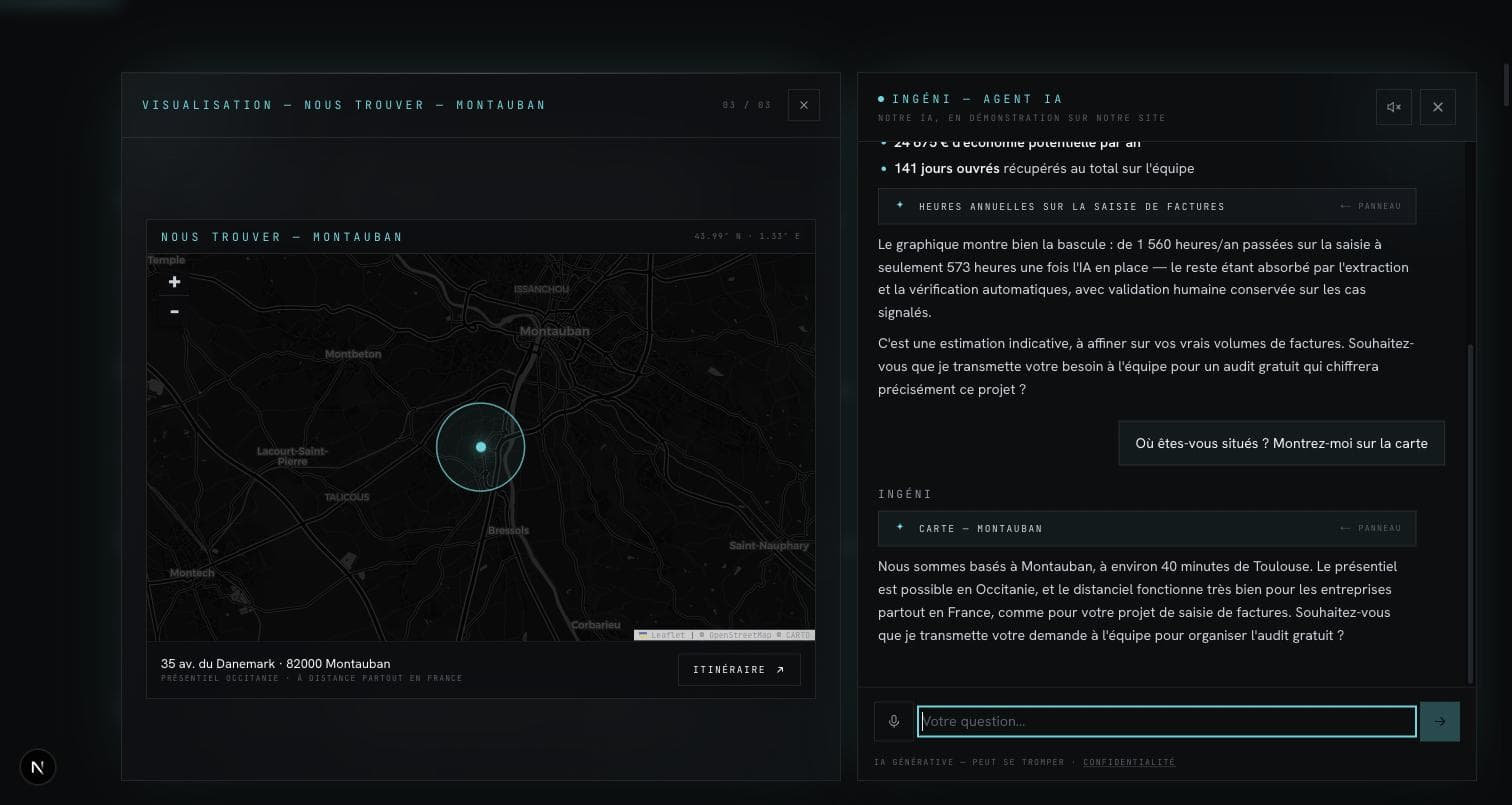
Task: Click the 'Saint-Nauphary' label on map
Action: 769,546
